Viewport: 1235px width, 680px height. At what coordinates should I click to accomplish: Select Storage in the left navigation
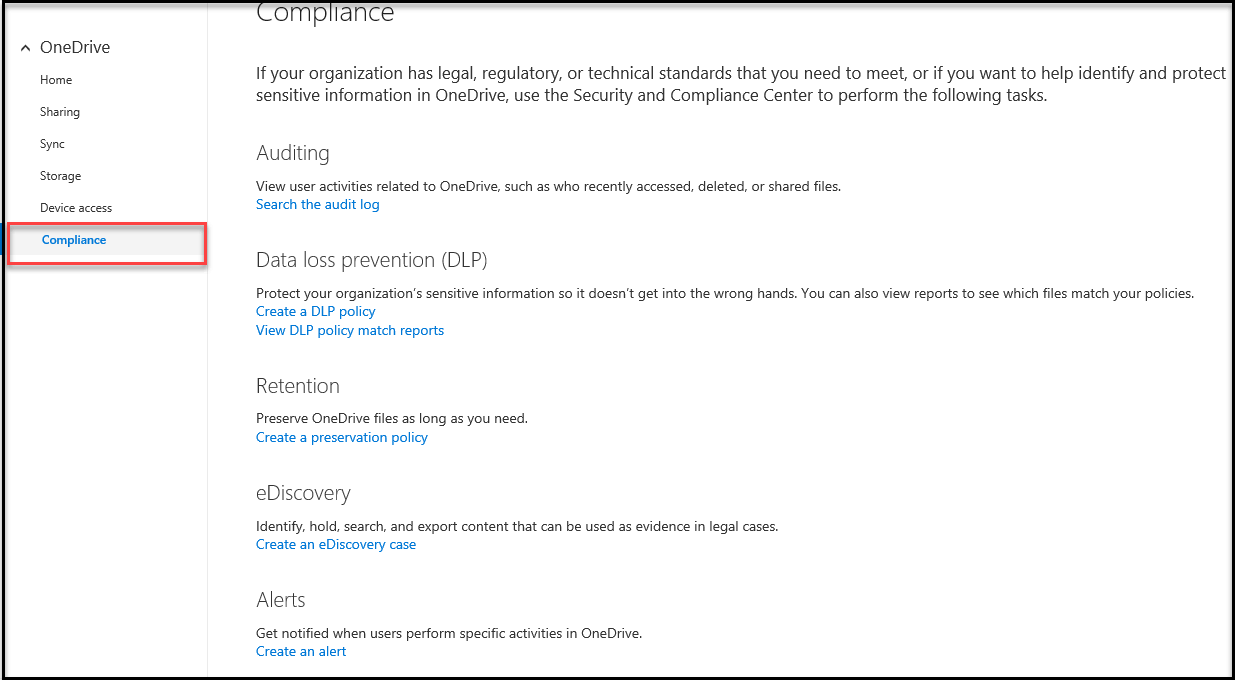coord(61,176)
